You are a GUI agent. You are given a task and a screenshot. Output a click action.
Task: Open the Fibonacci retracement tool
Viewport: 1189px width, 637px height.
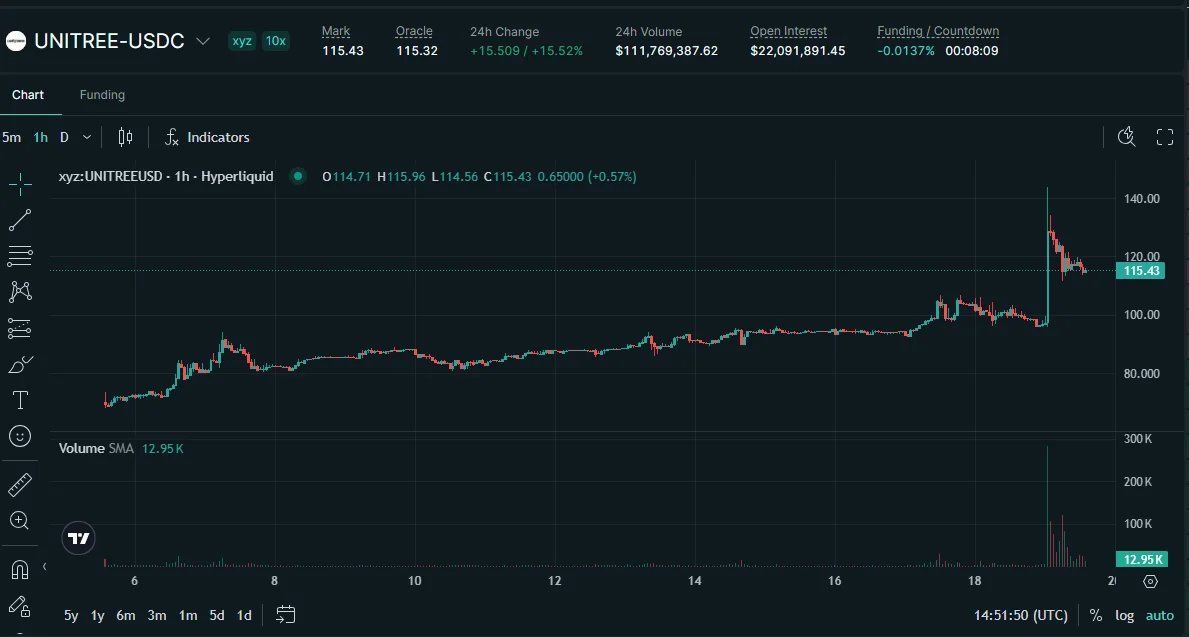pos(20,256)
